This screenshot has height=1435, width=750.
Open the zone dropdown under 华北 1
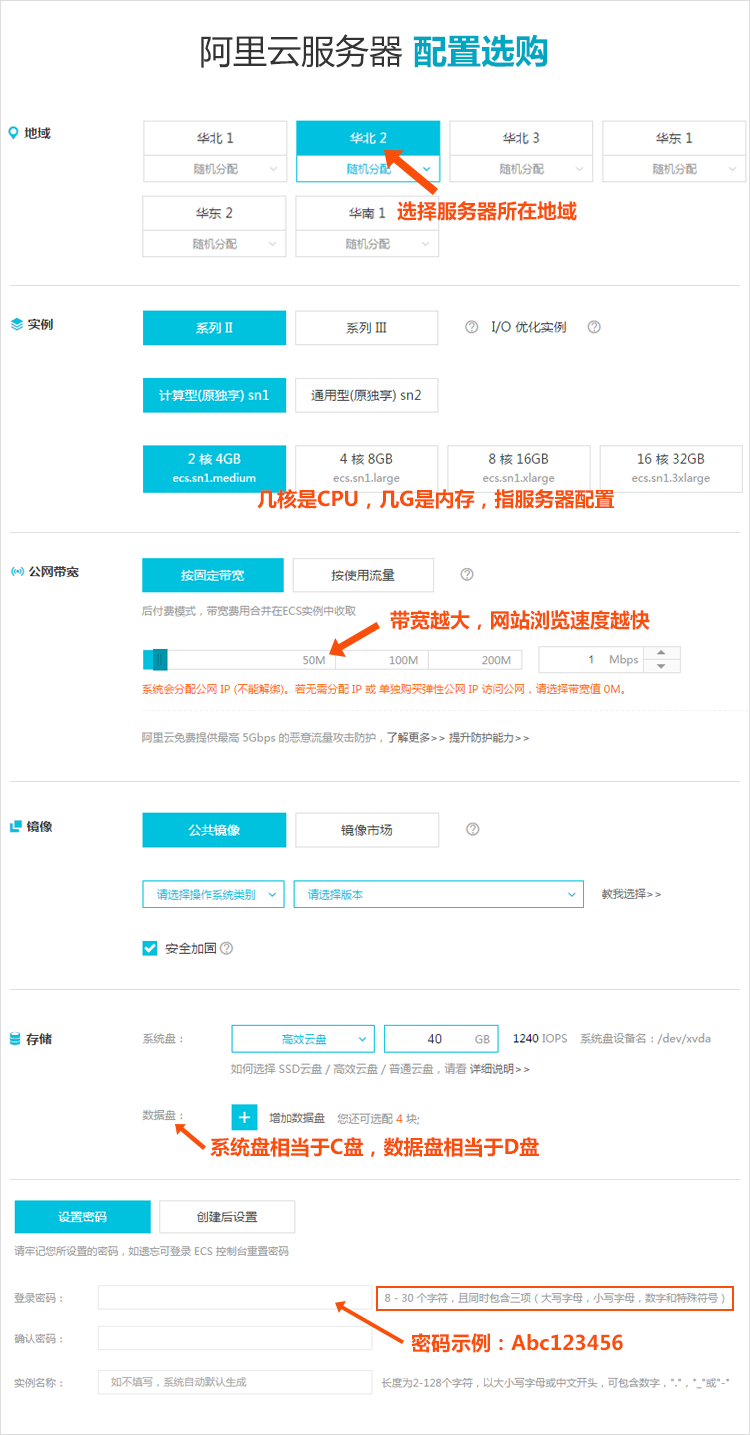[215, 169]
